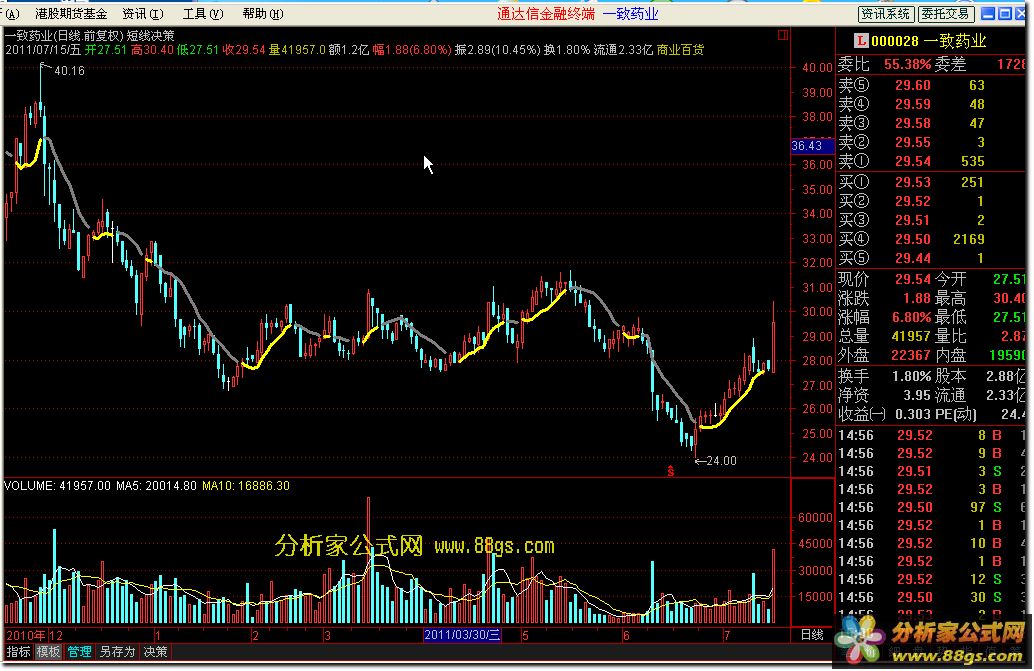
Task: Select the 2011/03/30/三 date marker
Action: [462, 635]
